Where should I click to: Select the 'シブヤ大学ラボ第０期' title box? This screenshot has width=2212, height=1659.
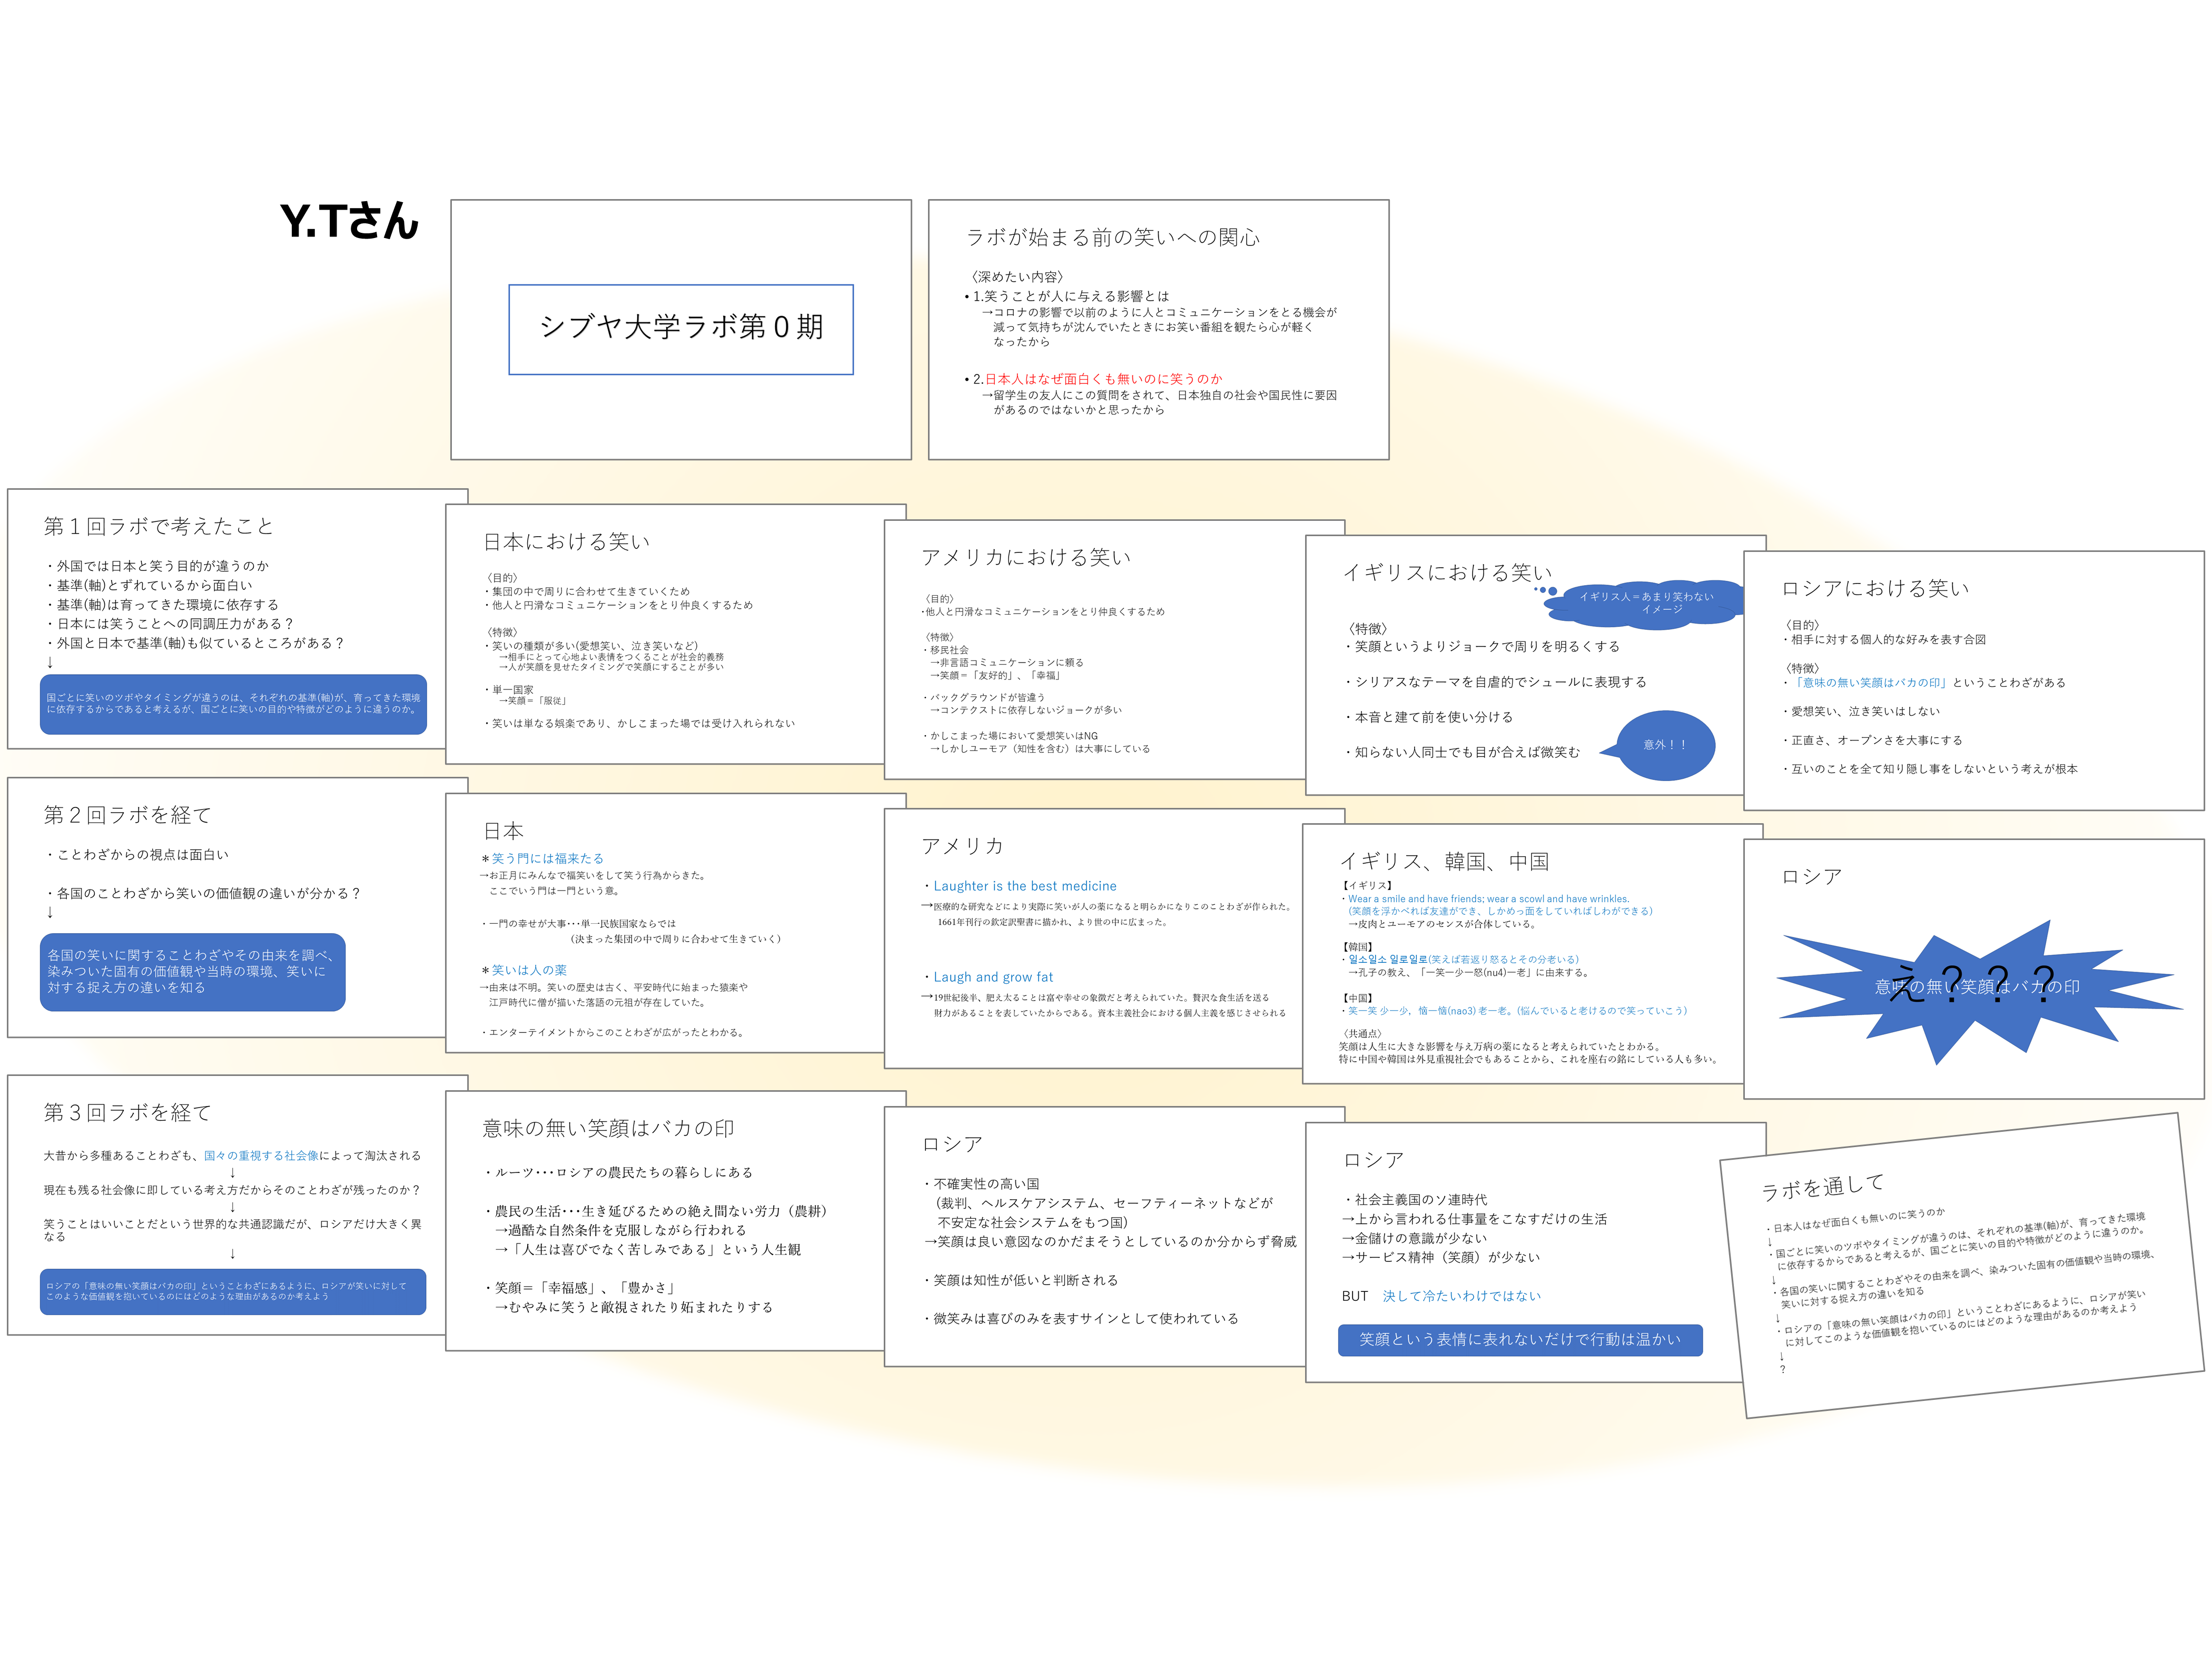click(x=681, y=330)
